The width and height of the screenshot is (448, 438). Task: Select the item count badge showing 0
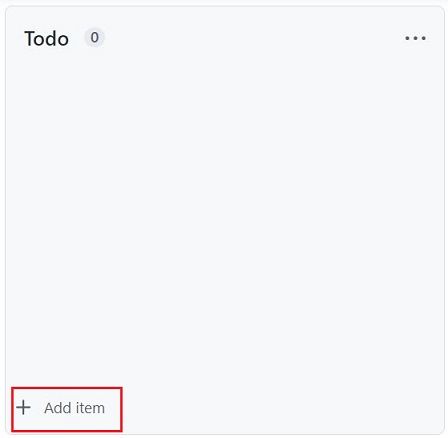tap(94, 38)
